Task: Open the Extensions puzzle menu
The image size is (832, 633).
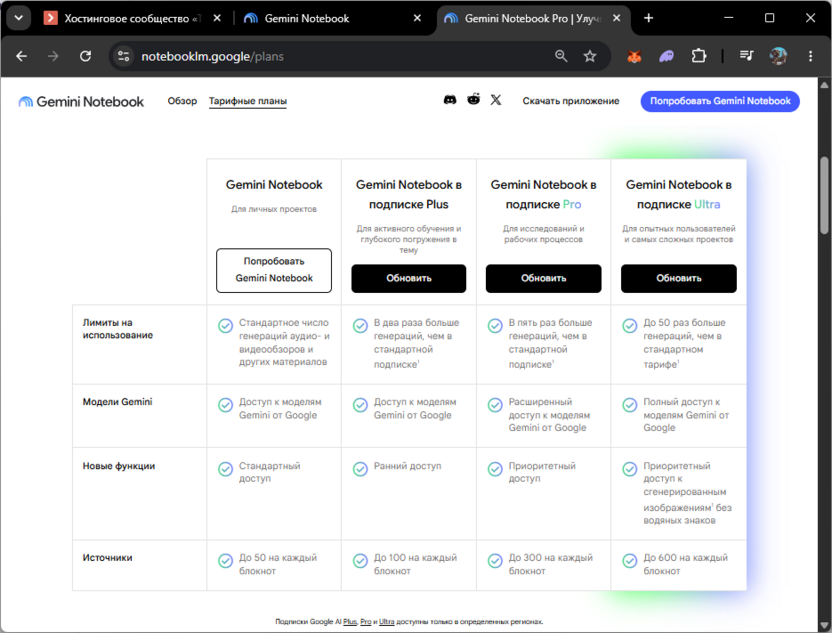Action: [699, 56]
